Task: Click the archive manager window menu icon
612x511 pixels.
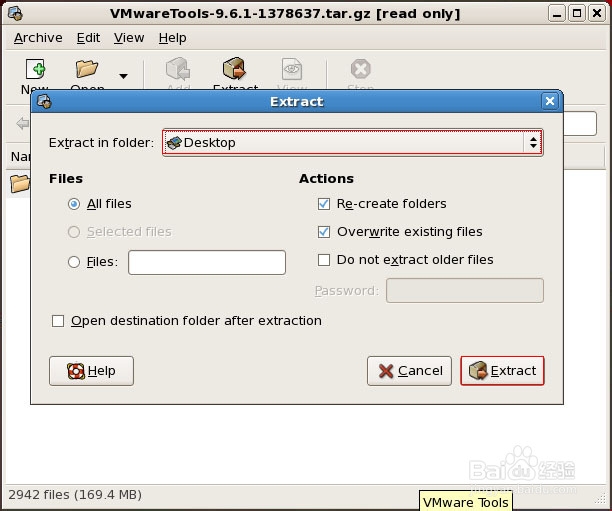Action: click(15, 14)
